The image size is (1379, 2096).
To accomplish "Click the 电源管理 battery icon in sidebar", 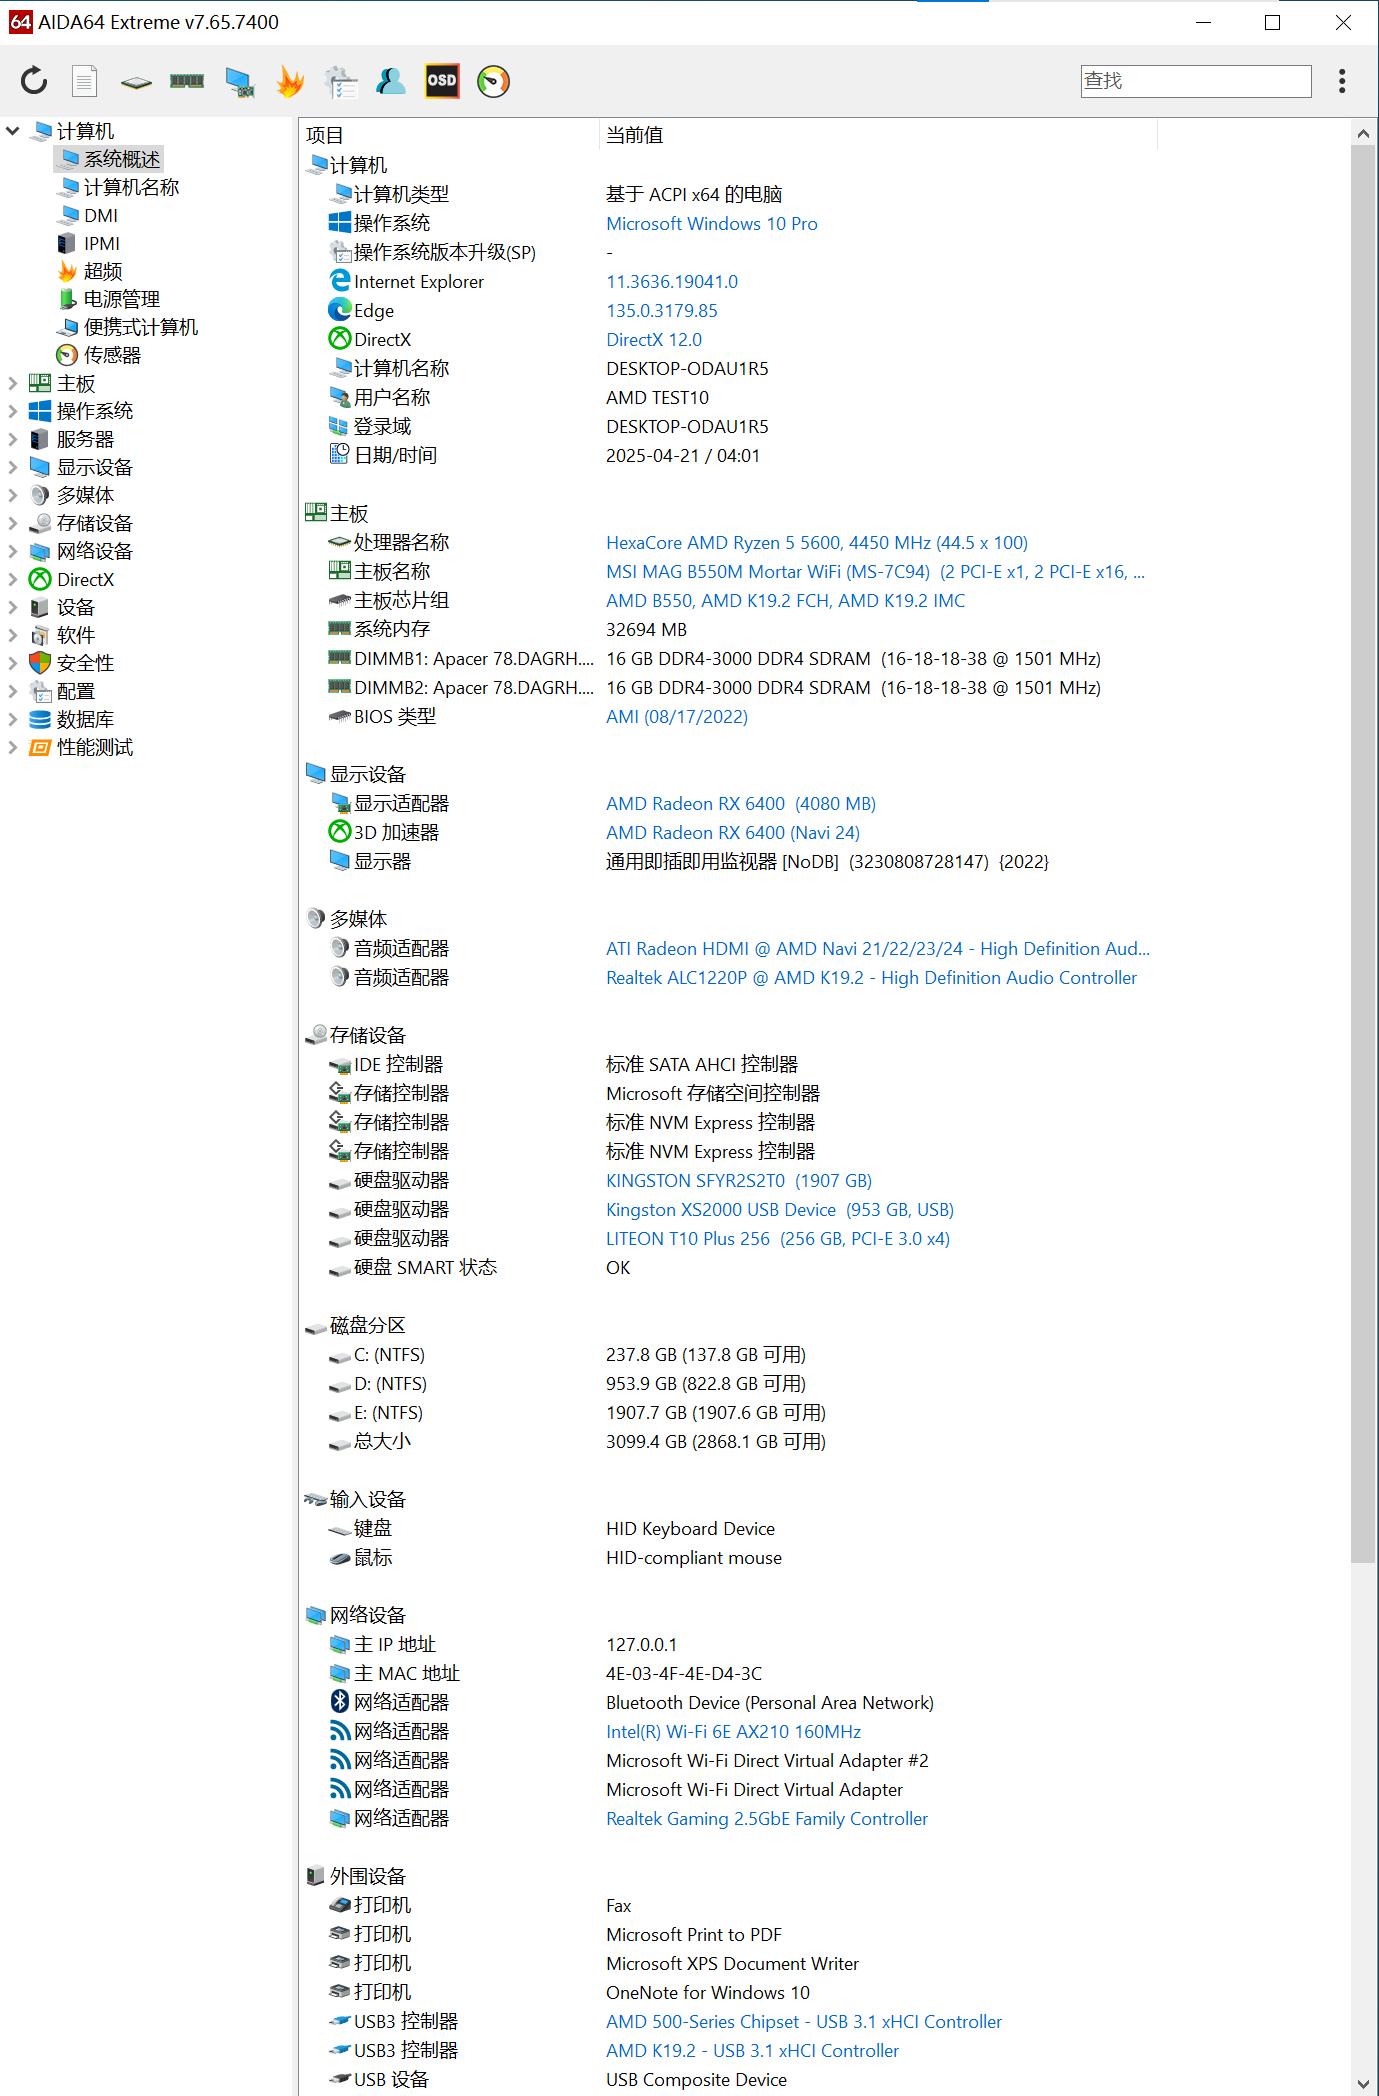I will click(x=67, y=299).
